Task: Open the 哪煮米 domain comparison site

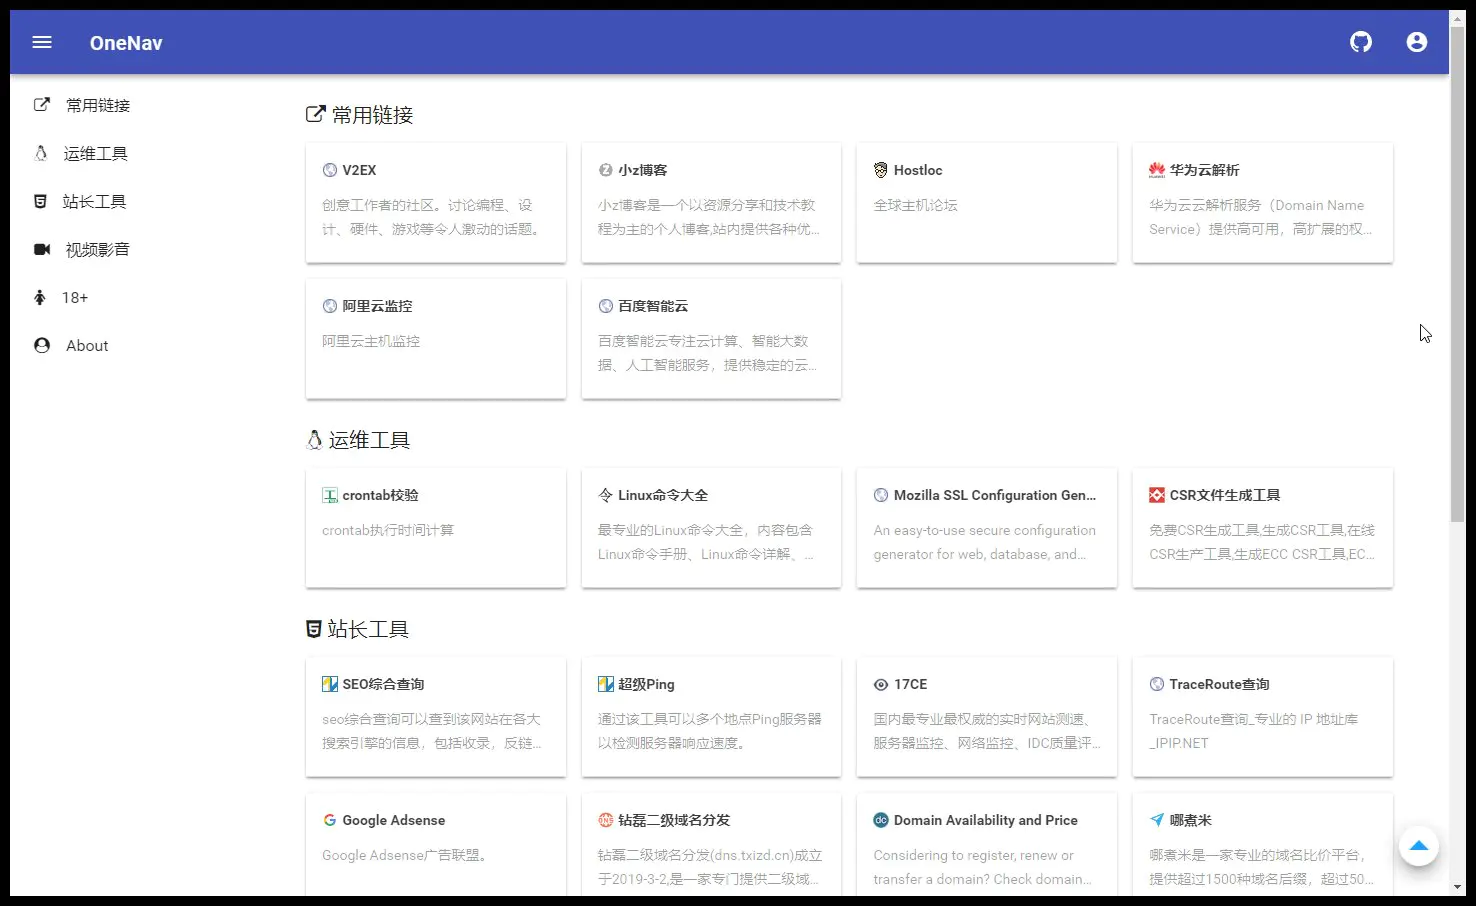Action: click(1262, 843)
